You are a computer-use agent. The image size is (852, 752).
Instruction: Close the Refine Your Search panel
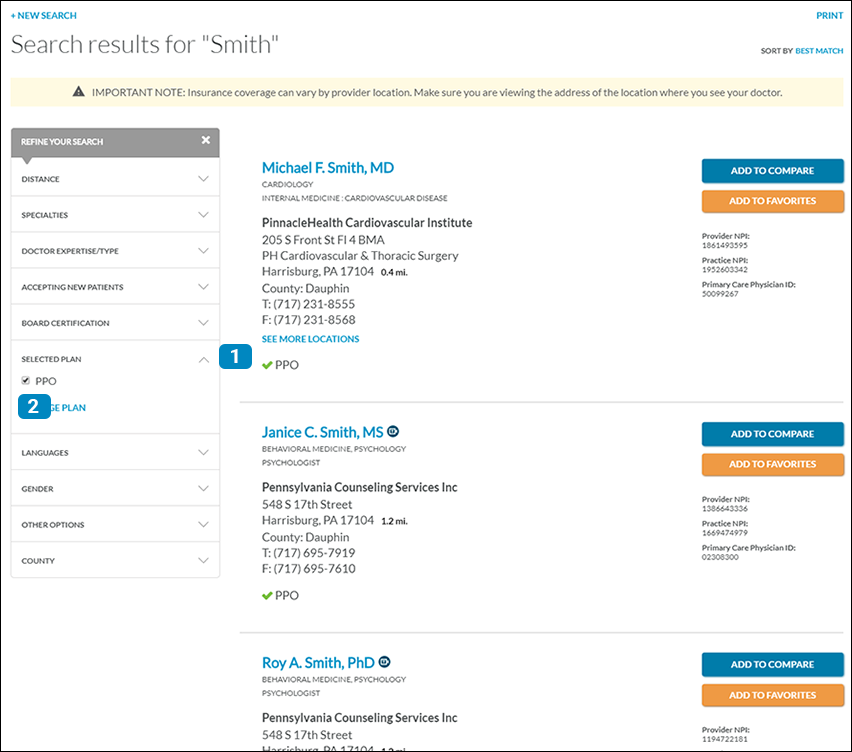click(x=205, y=140)
